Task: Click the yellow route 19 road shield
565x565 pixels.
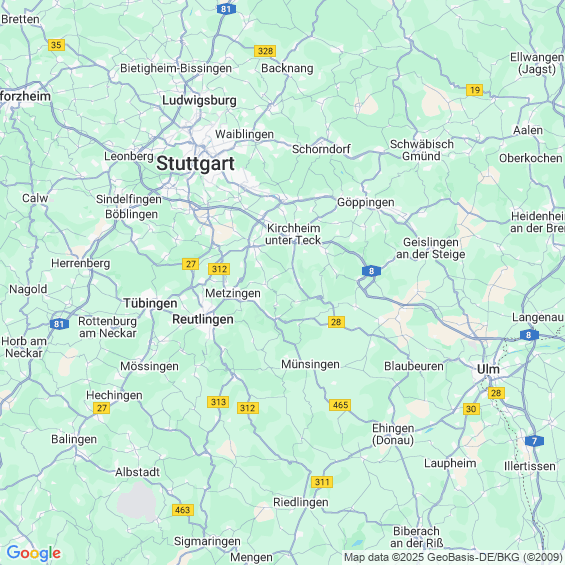Action: point(474,90)
